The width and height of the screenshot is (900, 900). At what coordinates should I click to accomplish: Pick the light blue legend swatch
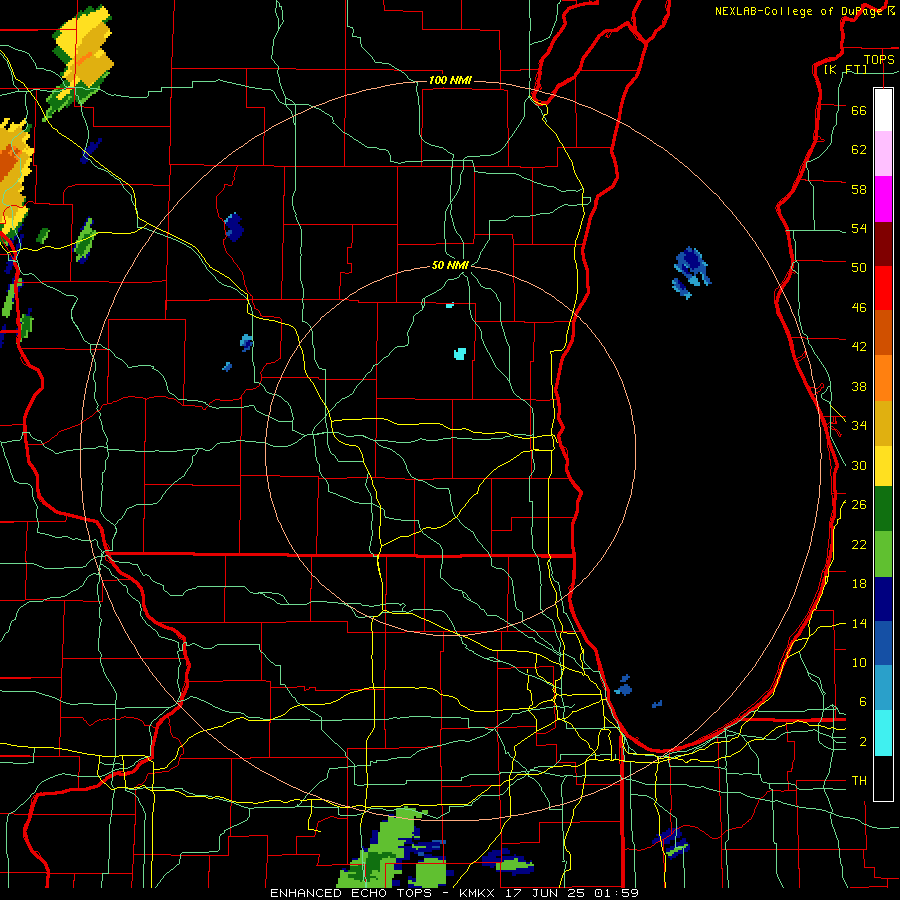pyautogui.click(x=883, y=688)
